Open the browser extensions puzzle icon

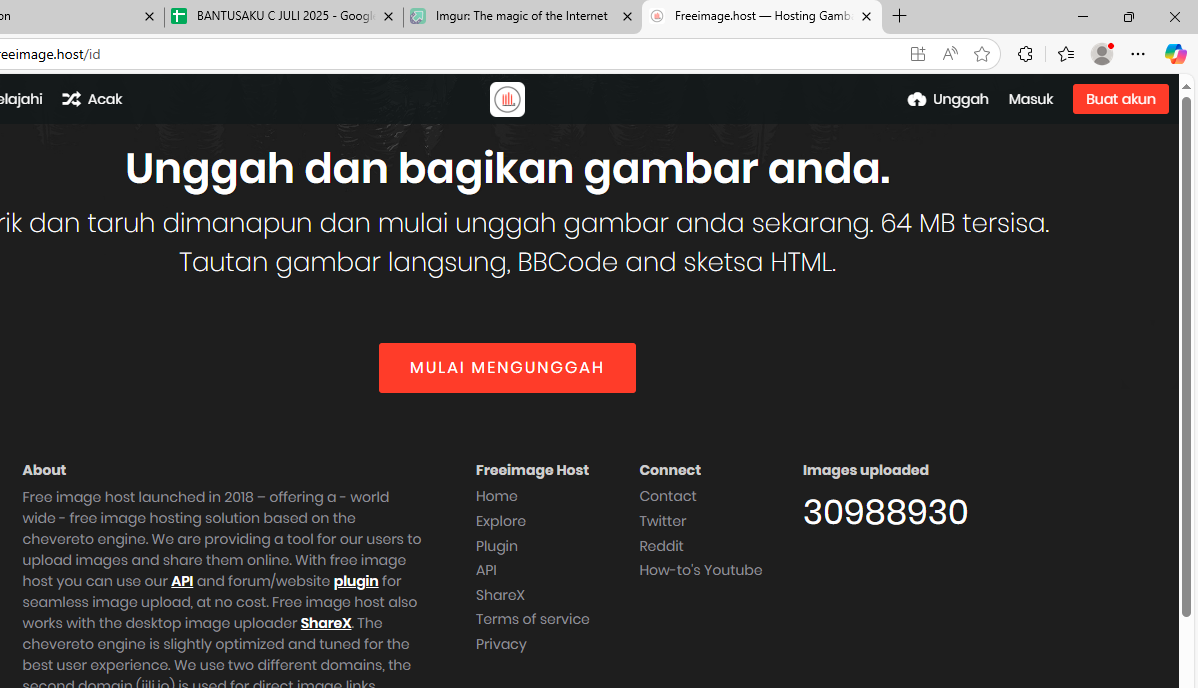(1025, 54)
